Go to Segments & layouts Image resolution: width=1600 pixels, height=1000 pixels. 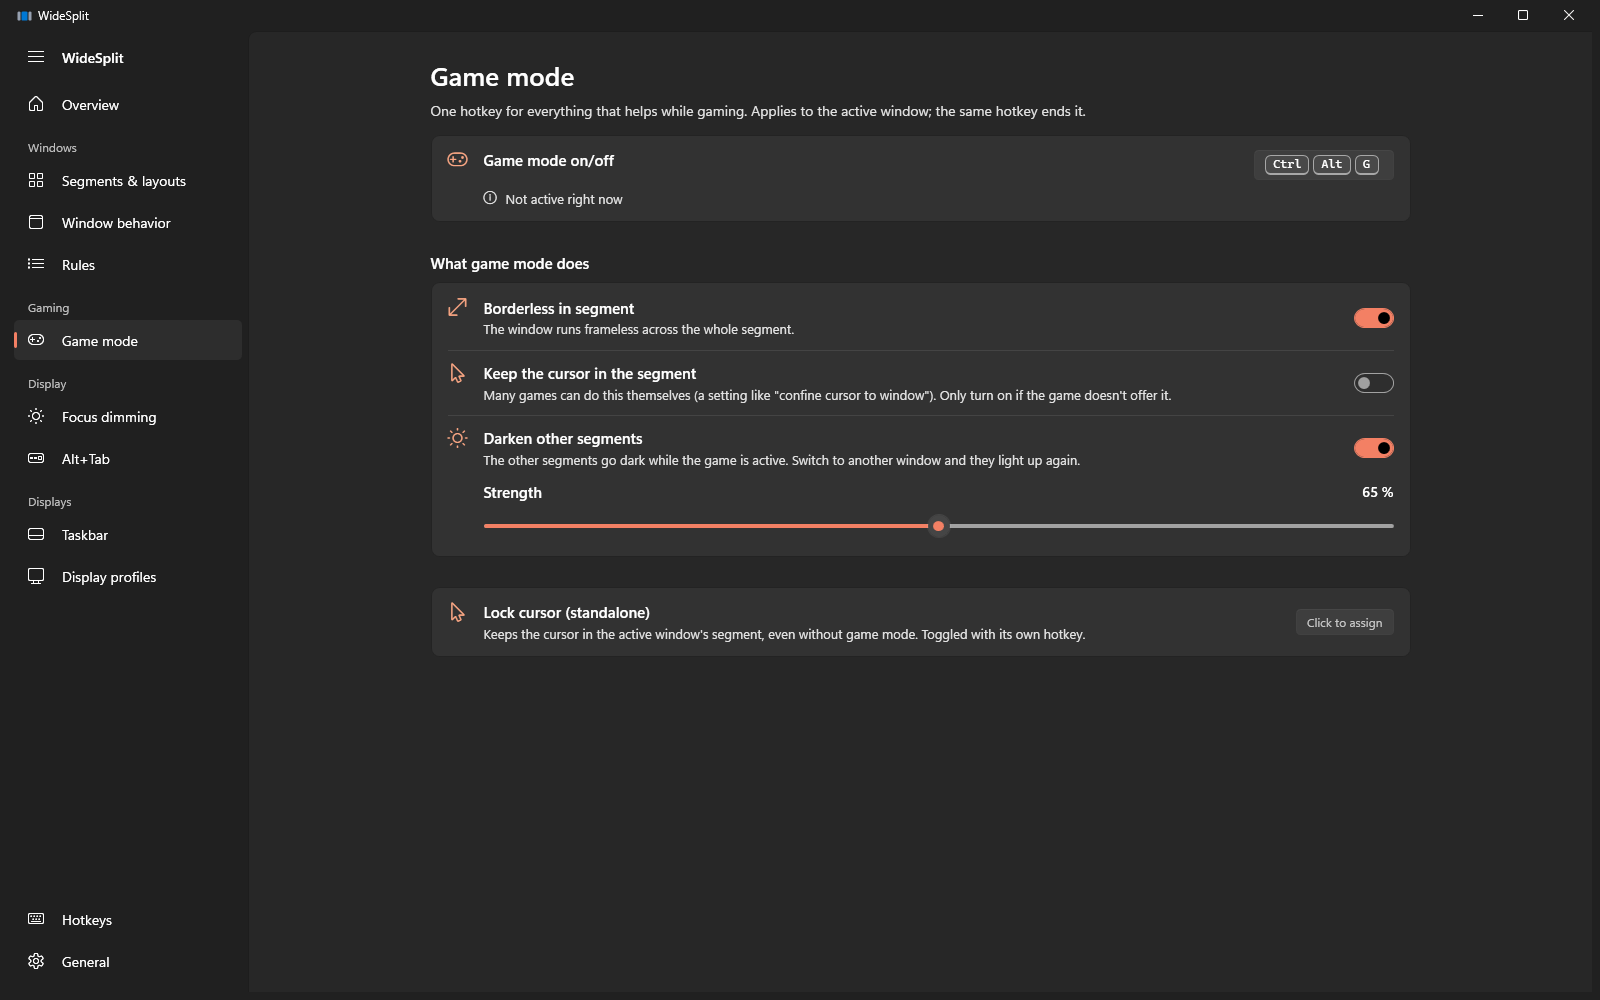pyautogui.click(x=128, y=181)
